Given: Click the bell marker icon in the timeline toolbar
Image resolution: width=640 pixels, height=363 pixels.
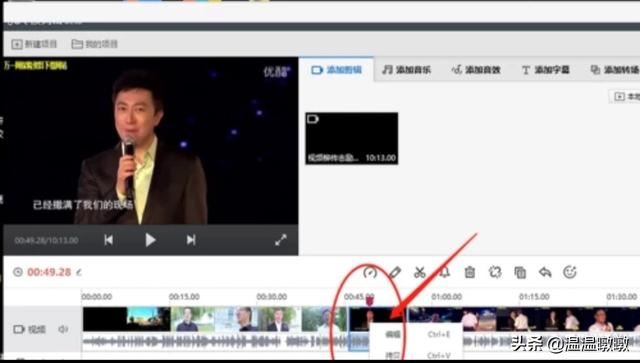Looking at the screenshot, I should (x=444, y=272).
